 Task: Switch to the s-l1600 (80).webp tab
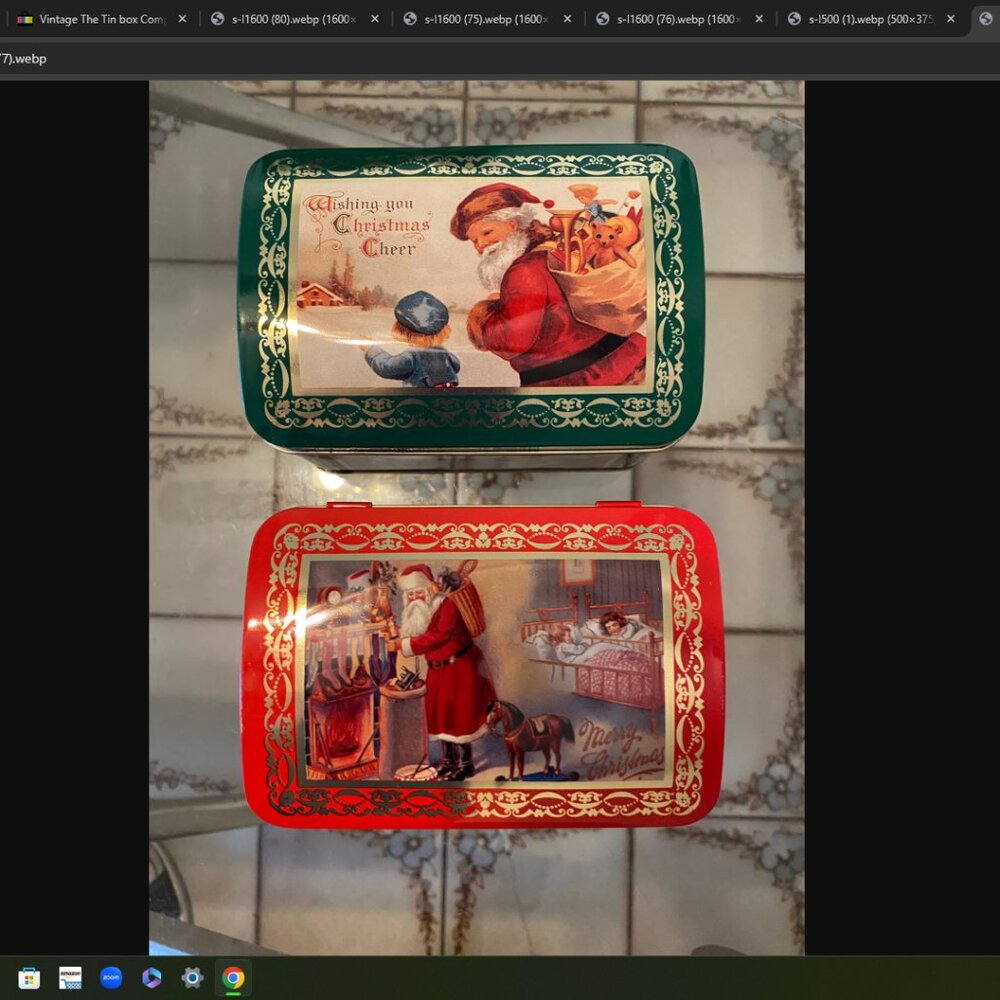(x=294, y=19)
